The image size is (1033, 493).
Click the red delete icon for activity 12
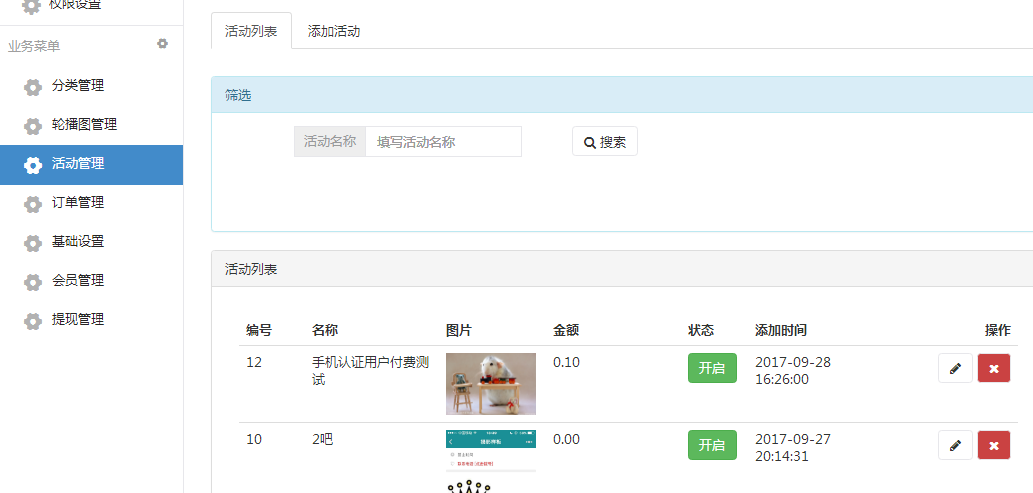tap(993, 368)
